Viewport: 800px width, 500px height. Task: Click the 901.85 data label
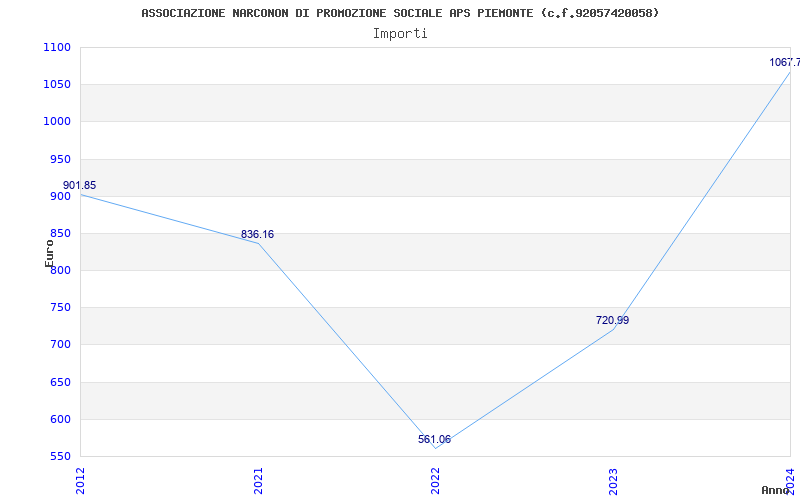(x=80, y=186)
